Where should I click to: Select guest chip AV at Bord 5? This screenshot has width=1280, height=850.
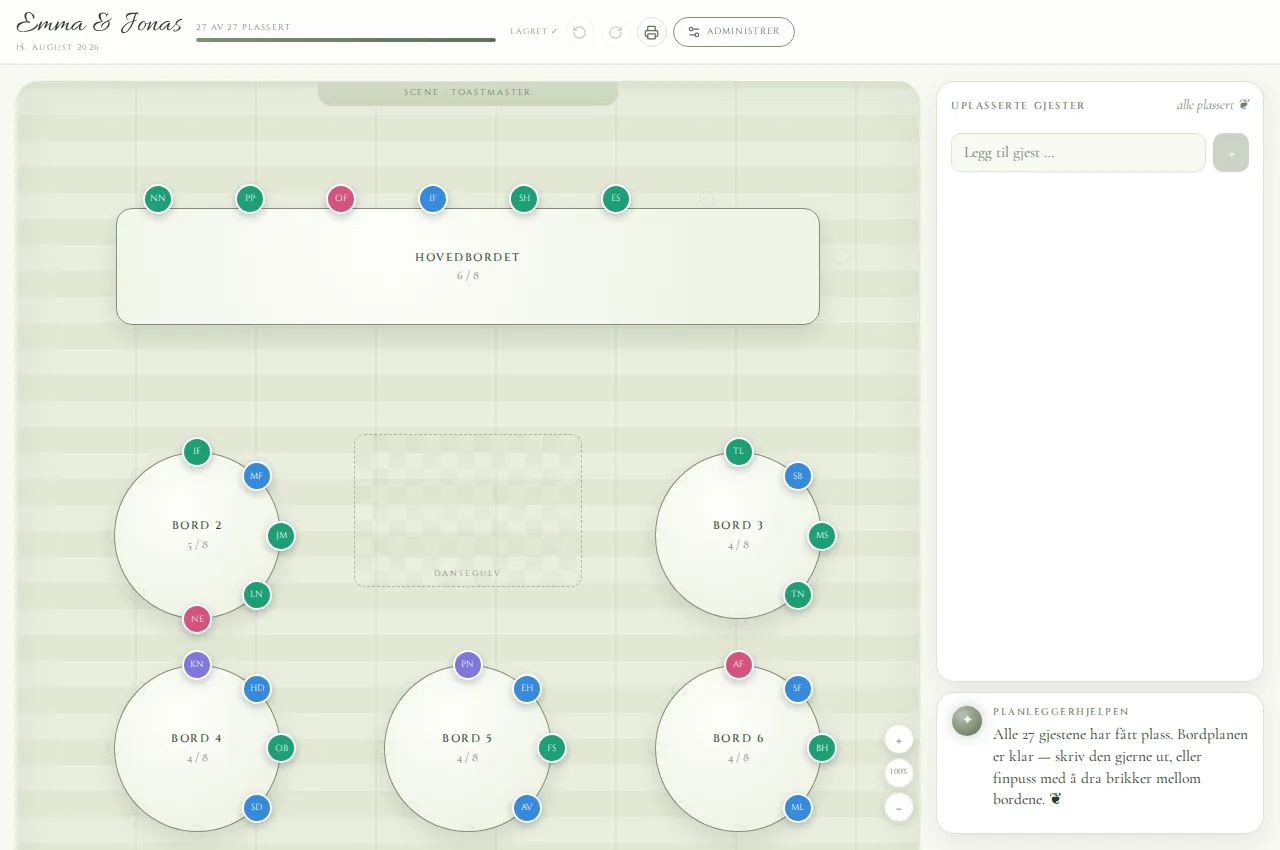click(x=527, y=808)
